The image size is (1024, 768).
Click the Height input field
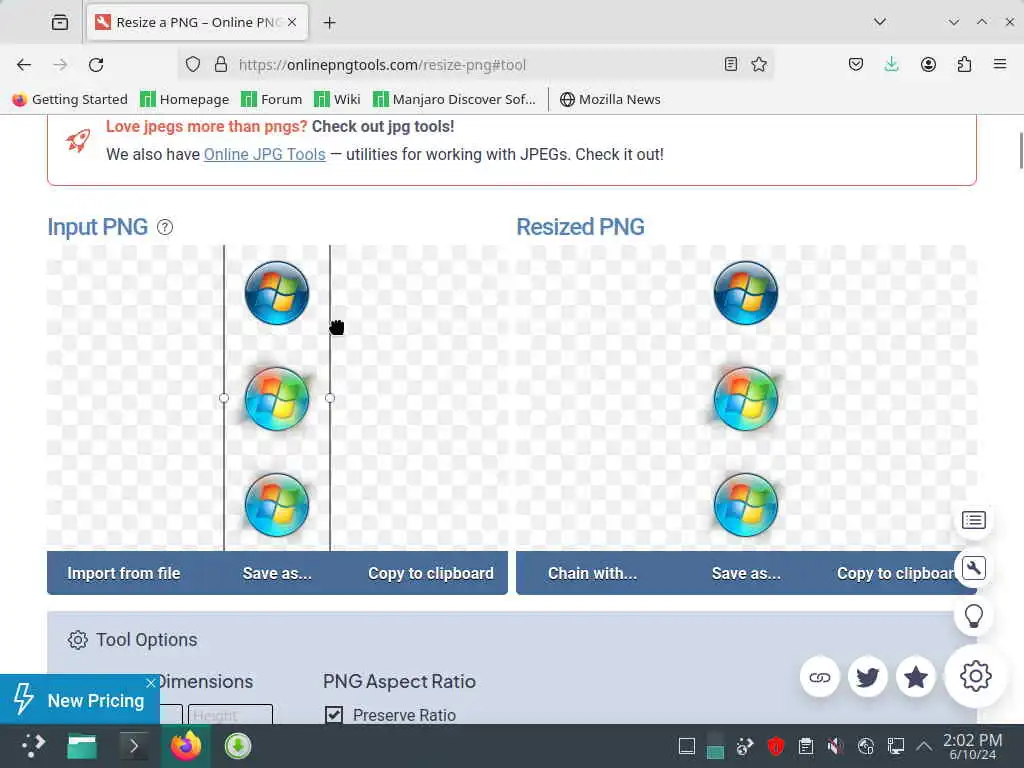pos(230,714)
